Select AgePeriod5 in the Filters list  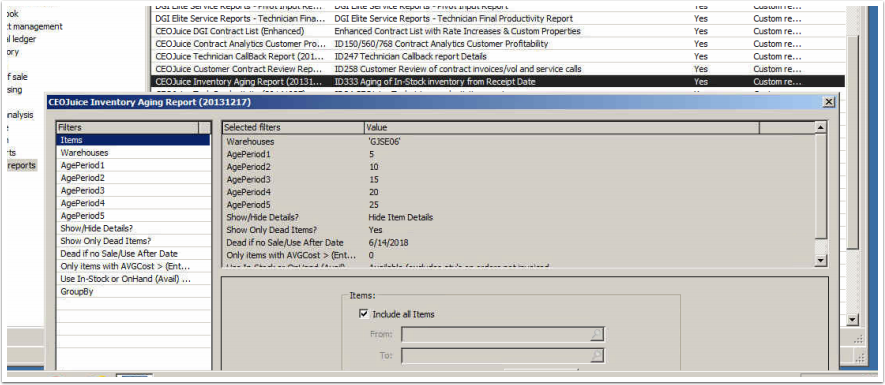tap(133, 216)
